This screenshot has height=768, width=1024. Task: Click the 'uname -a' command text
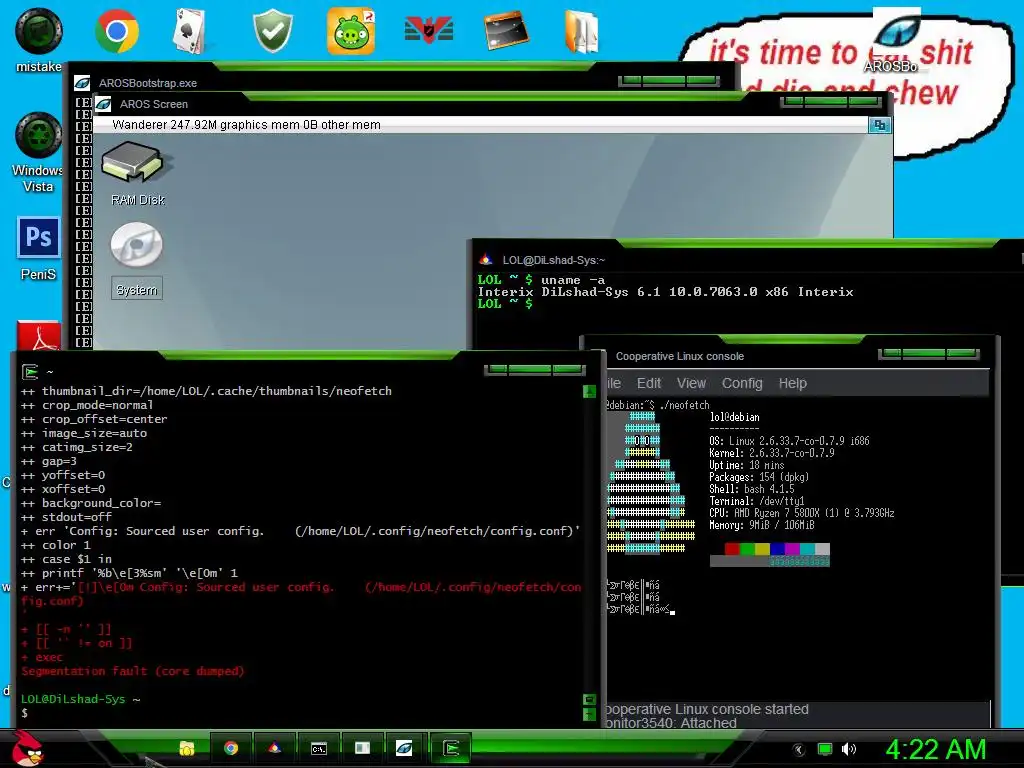(x=573, y=280)
